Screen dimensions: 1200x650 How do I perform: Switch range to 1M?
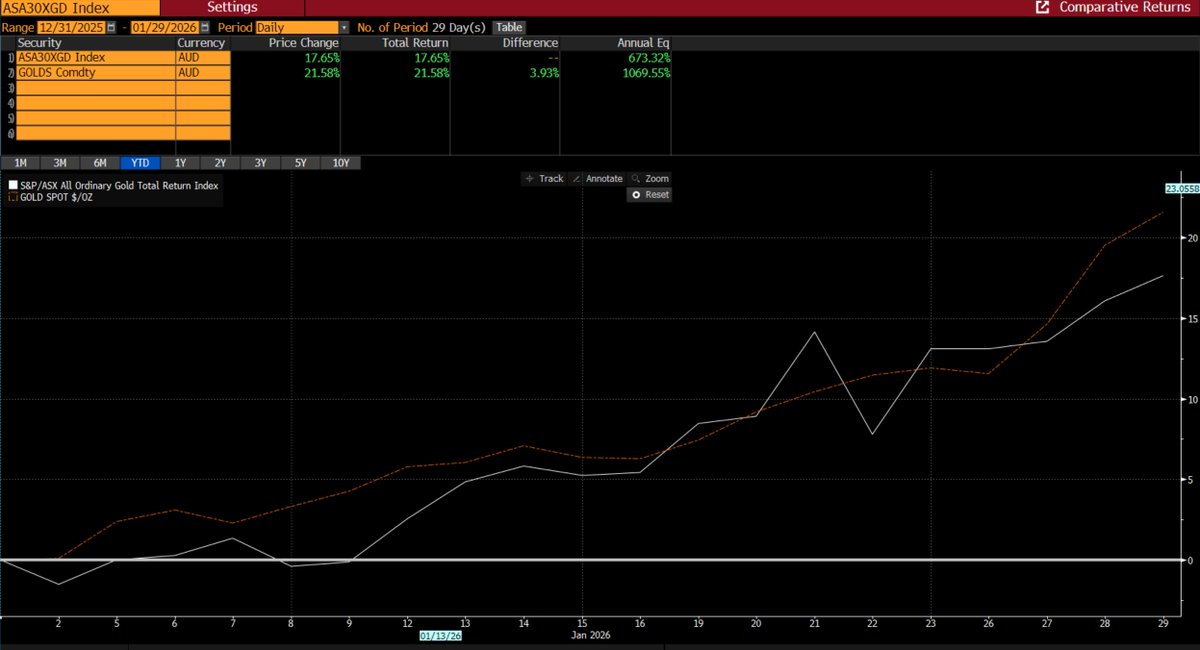coord(19,162)
